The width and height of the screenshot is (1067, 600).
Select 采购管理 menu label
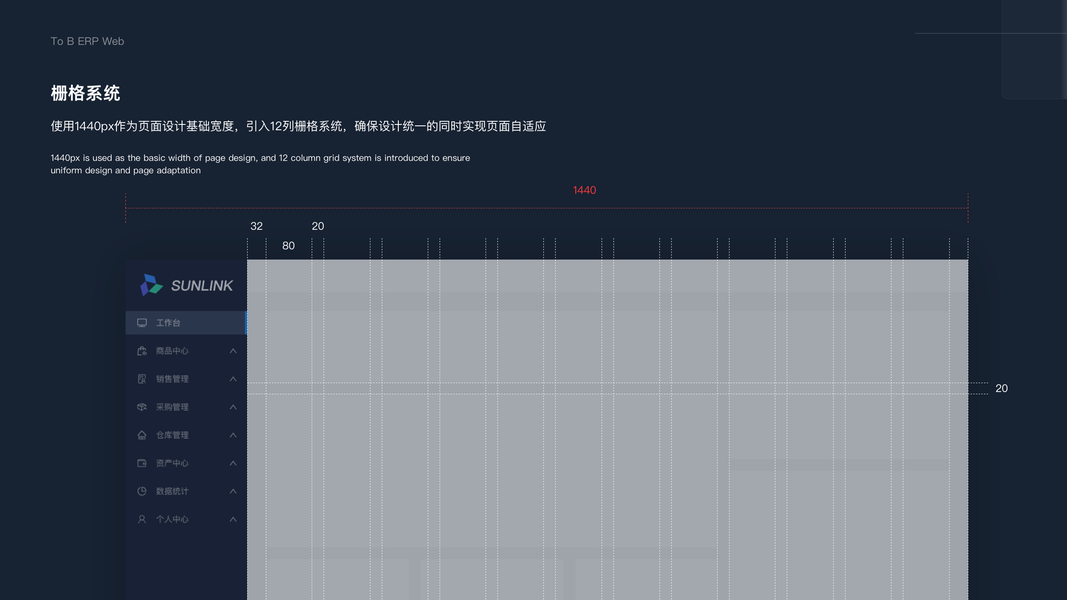pos(172,407)
